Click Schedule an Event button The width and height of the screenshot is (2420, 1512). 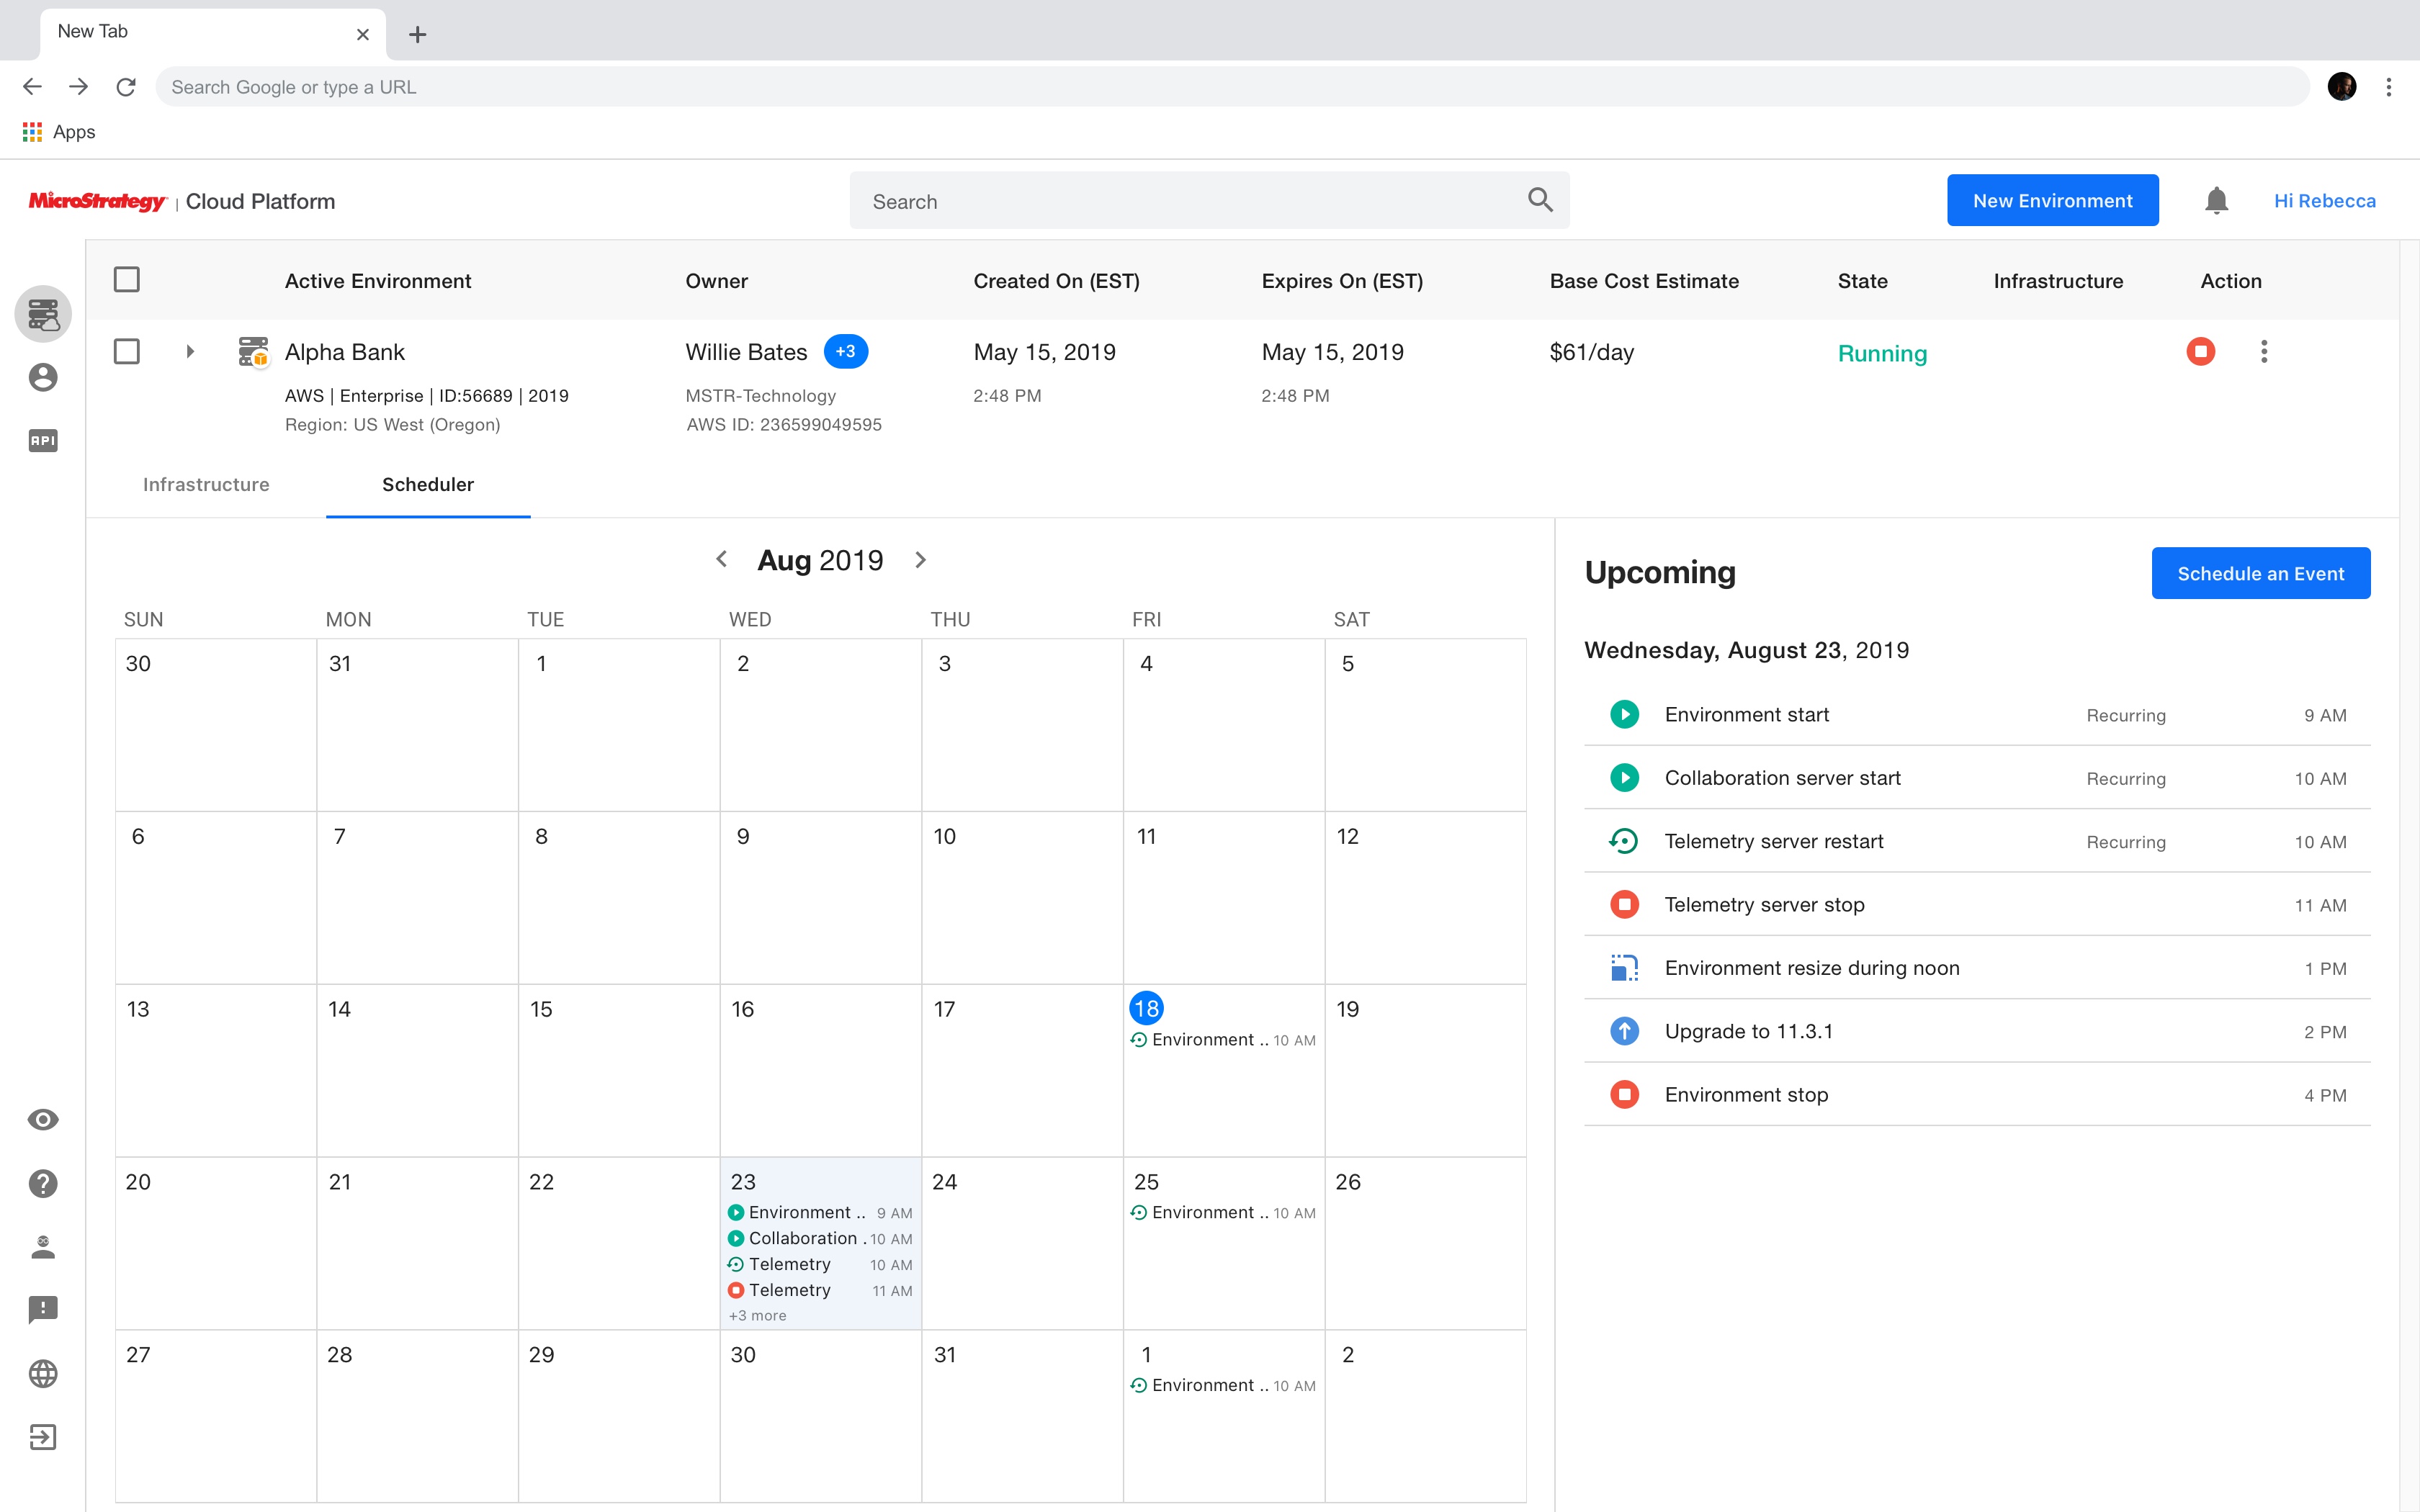click(x=2260, y=573)
